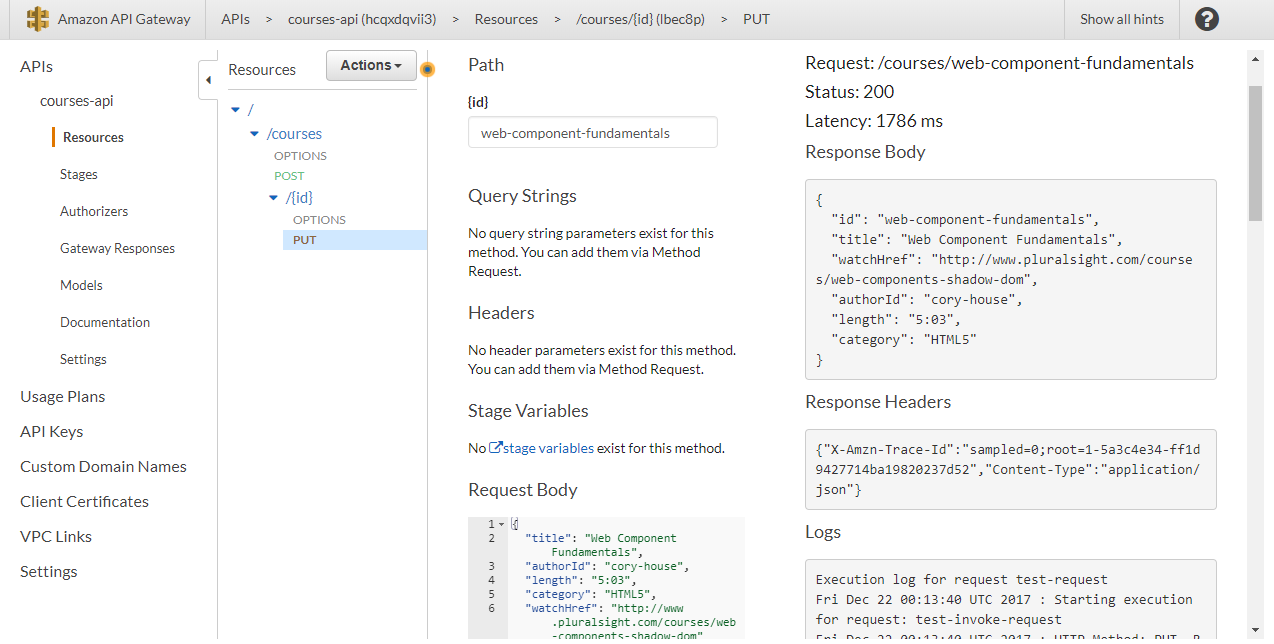Collapse the /courses resource arrow
The image size is (1274, 644).
pos(255,134)
